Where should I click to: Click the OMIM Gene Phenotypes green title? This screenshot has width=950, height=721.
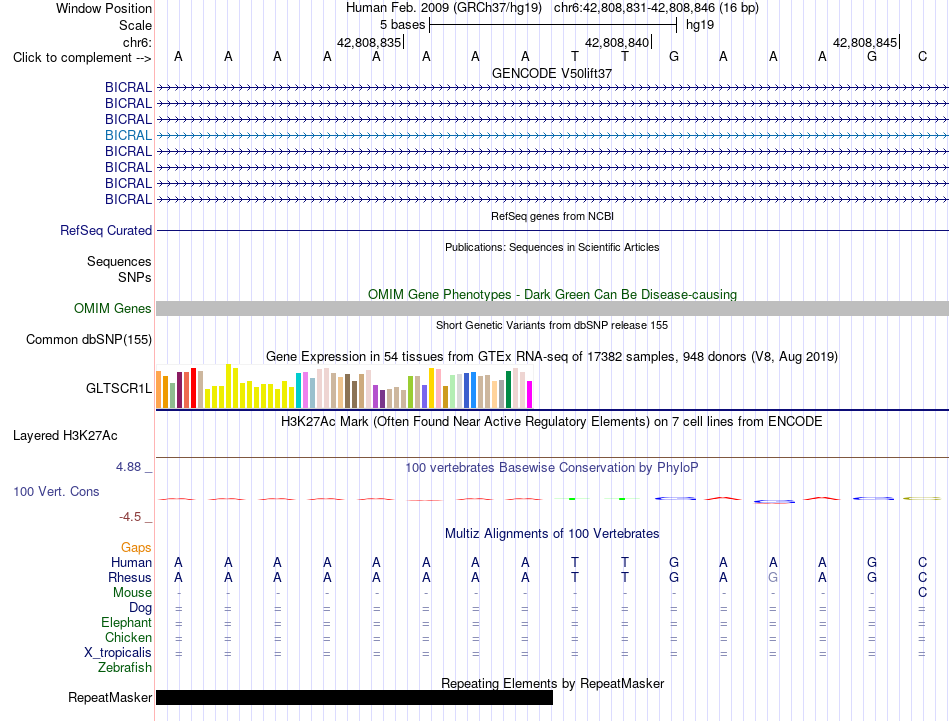click(x=552, y=294)
